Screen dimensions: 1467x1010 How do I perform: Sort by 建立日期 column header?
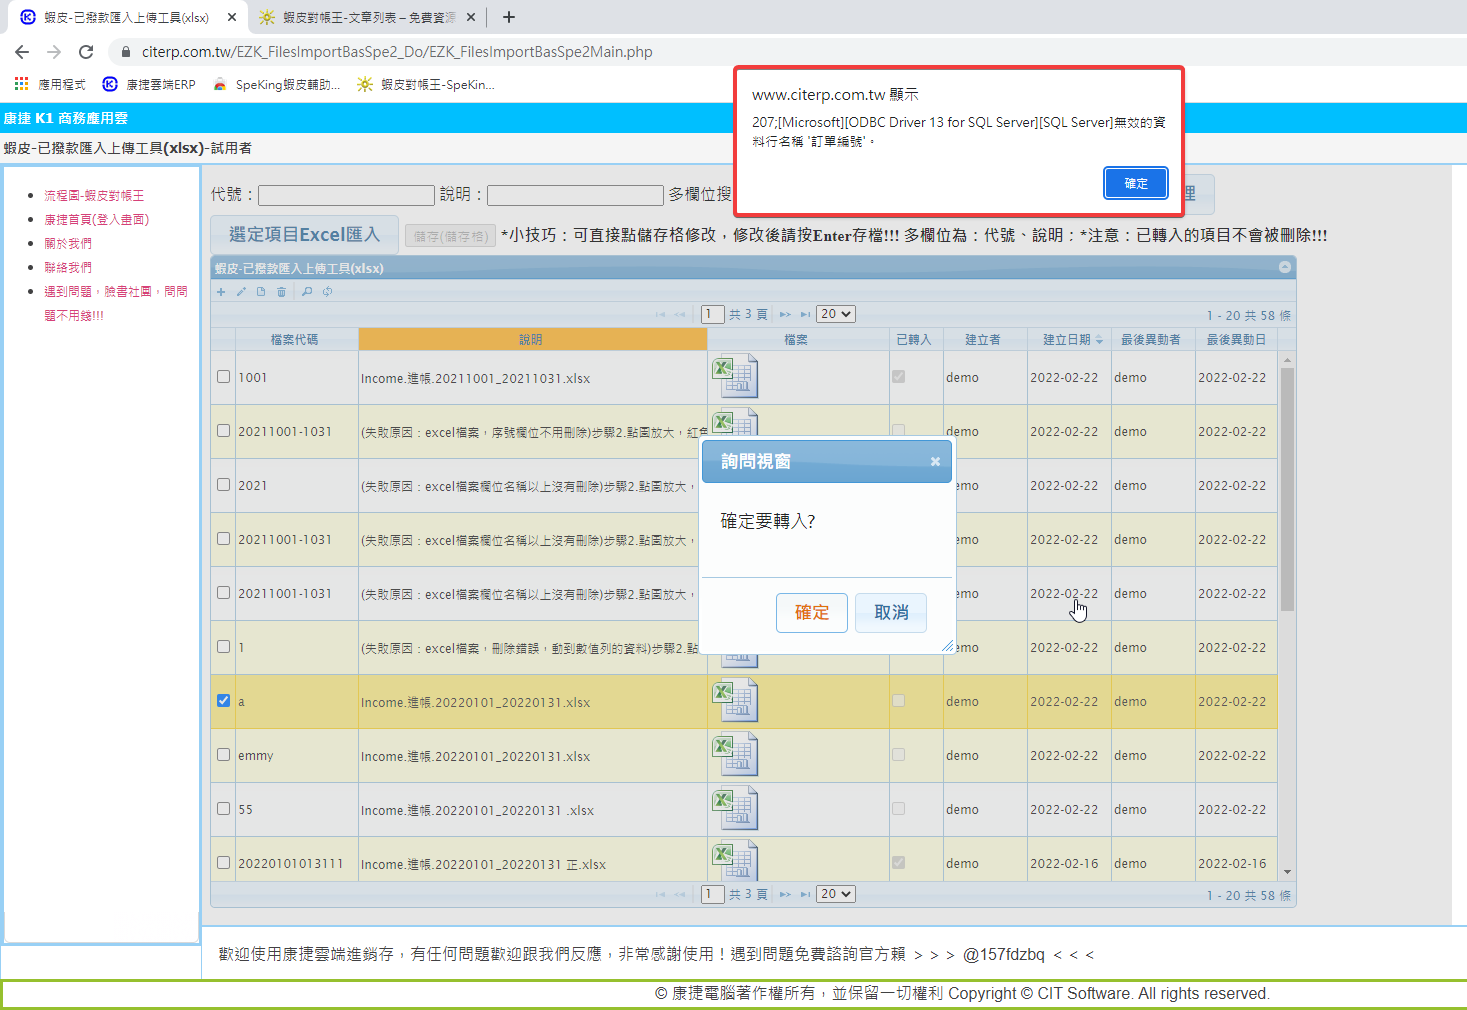pyautogui.click(x=1067, y=340)
